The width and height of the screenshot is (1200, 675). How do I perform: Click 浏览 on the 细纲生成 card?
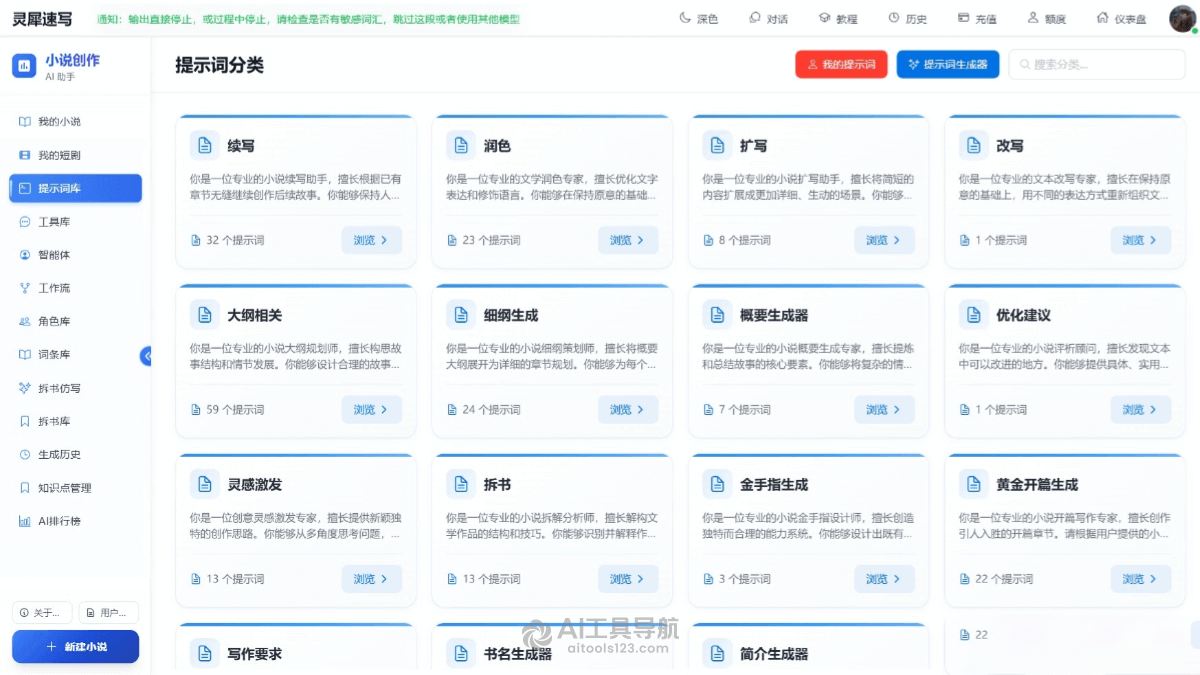(x=628, y=409)
